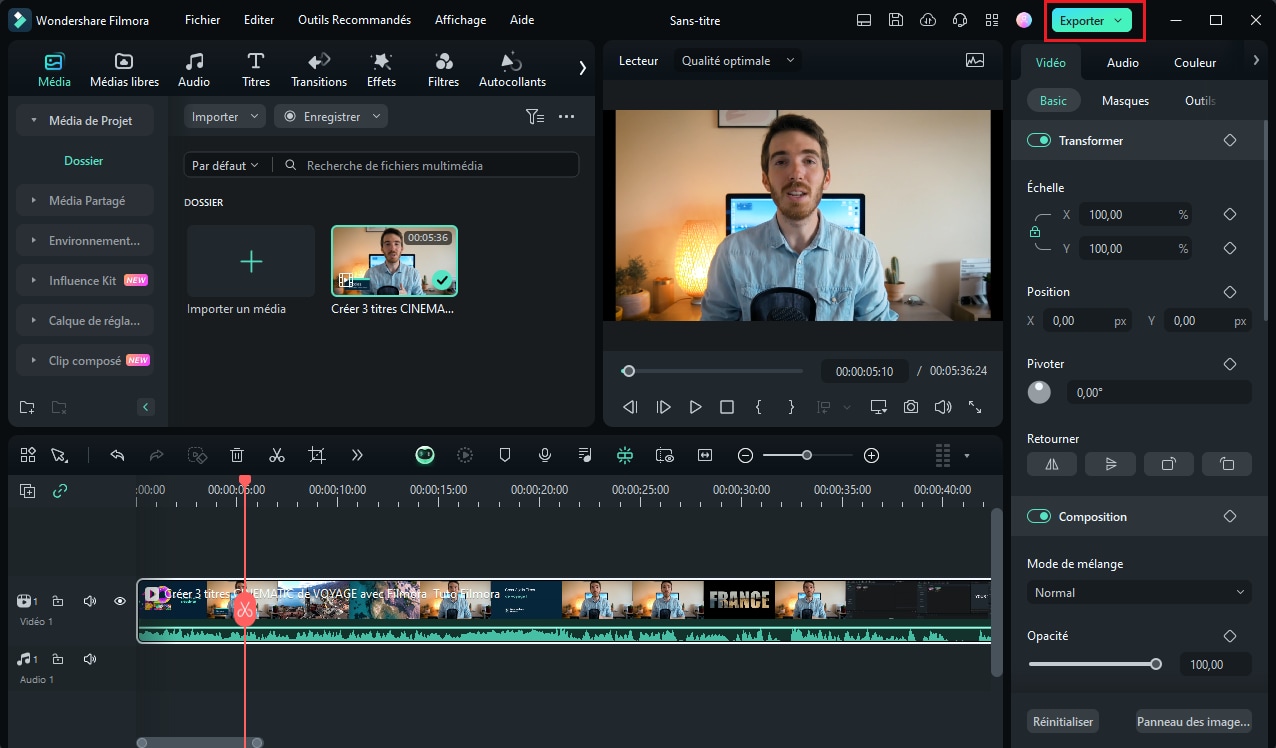Open the cloud upload icon
Screen dimensions: 1276x748
pos(928,20)
